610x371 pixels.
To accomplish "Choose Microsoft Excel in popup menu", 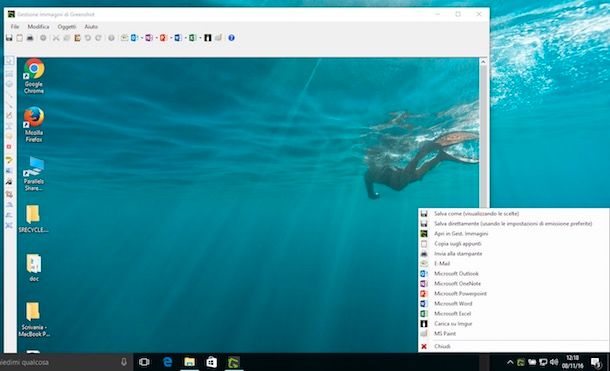I will click(x=514, y=313).
